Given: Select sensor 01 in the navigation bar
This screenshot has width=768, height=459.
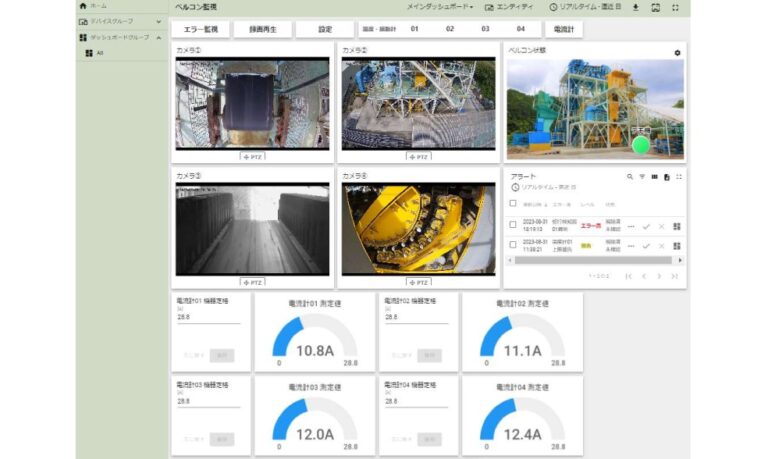Looking at the screenshot, I should click(x=414, y=29).
